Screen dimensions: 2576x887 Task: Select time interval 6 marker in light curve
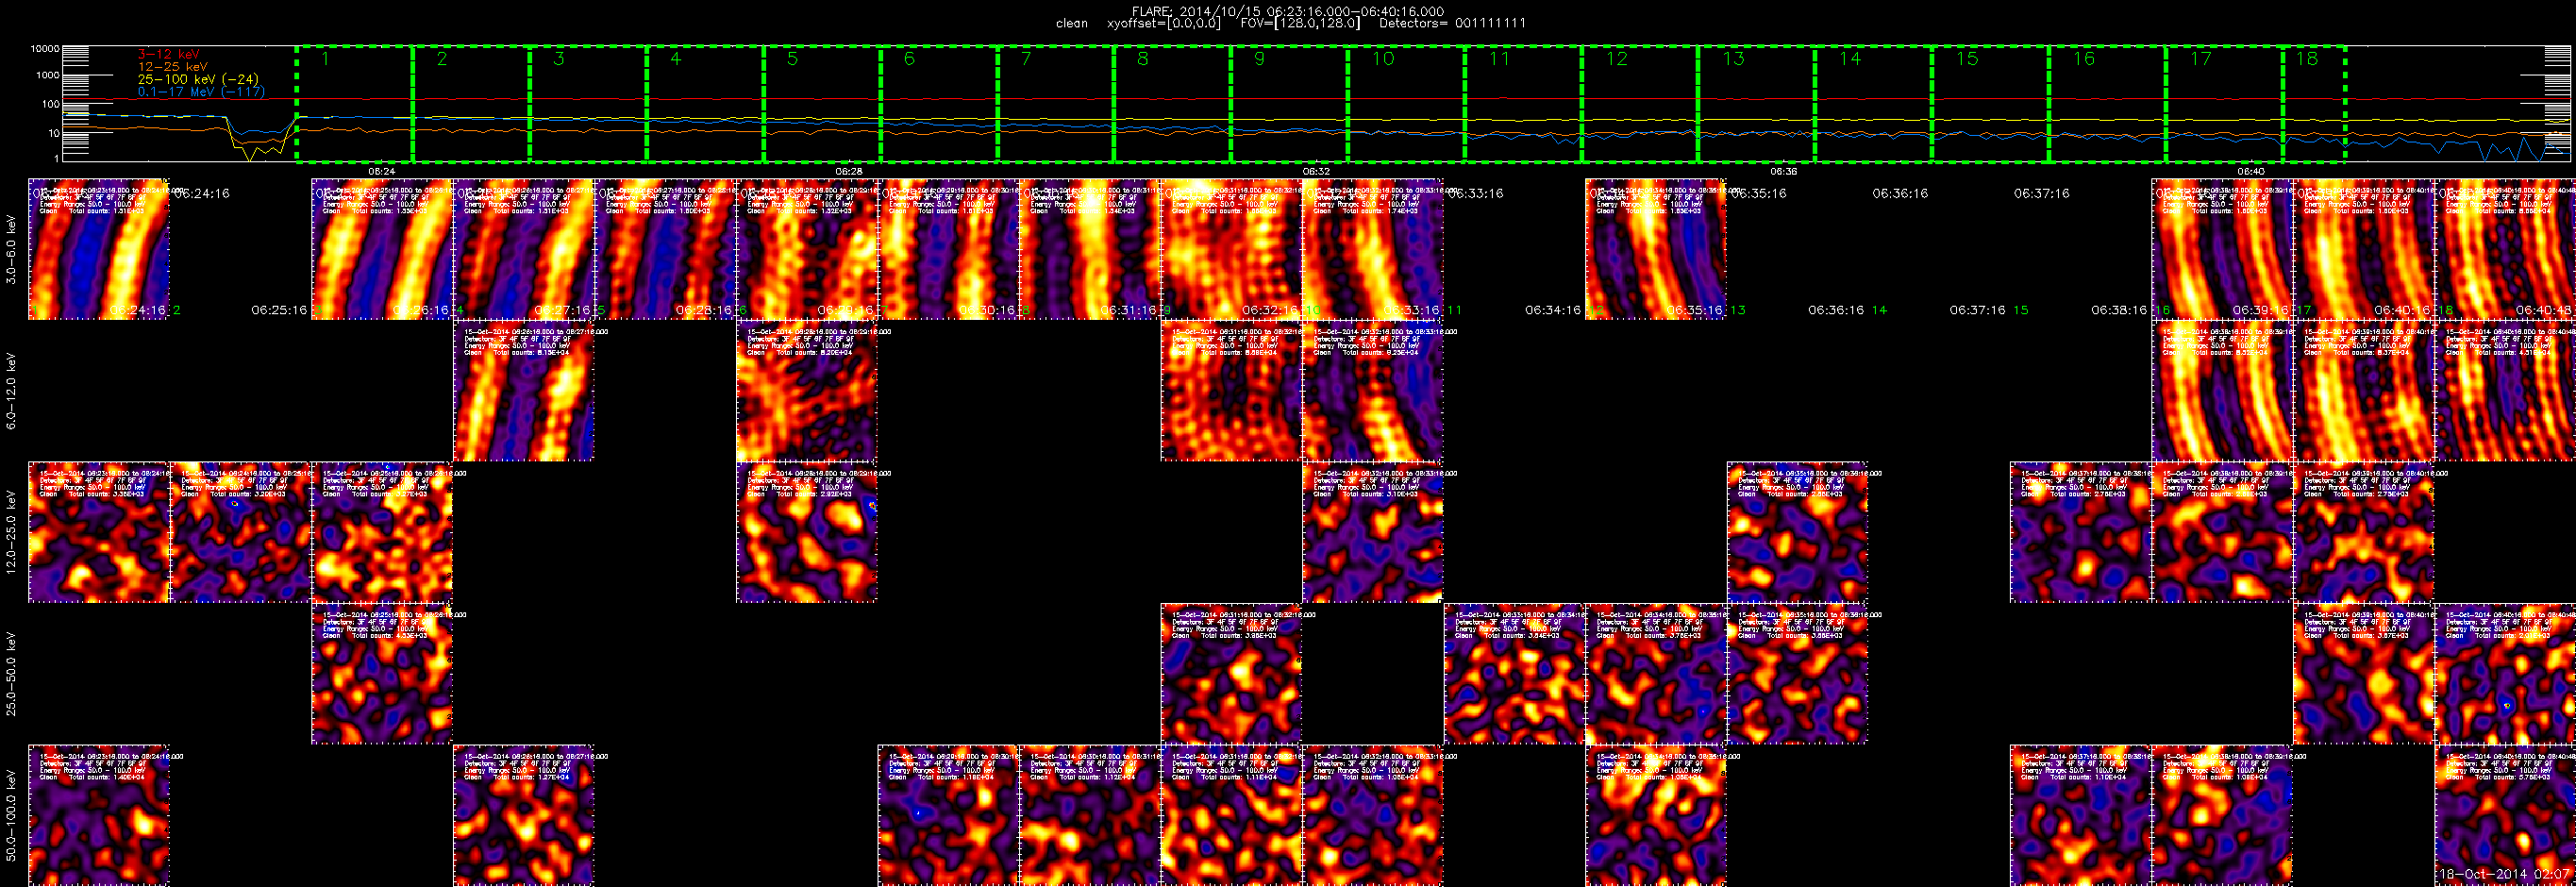(909, 59)
